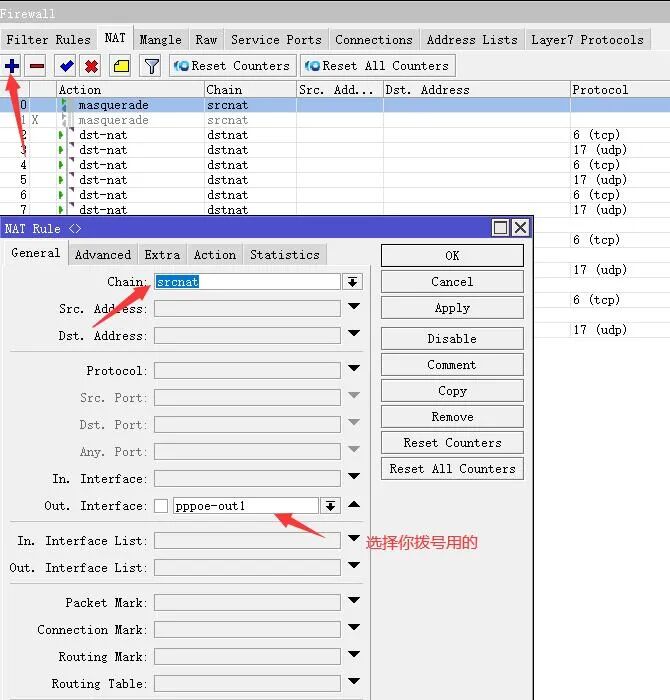
Task: Add comment with the yellow note icon
Action: 121,66
